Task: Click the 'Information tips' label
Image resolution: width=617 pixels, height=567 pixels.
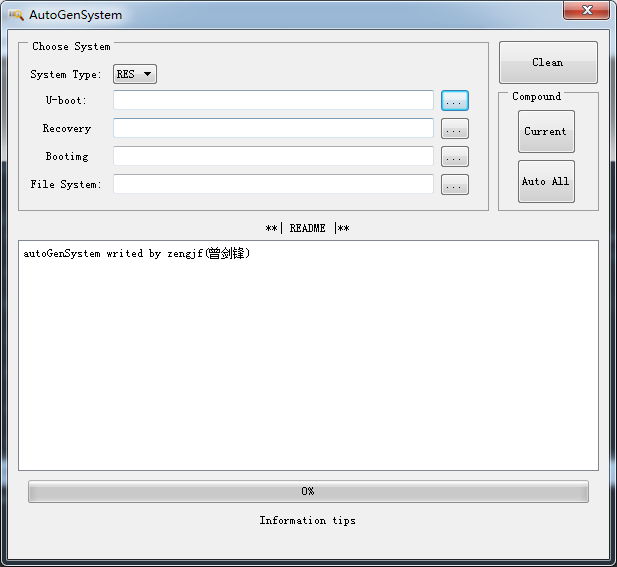Action: [x=307, y=521]
